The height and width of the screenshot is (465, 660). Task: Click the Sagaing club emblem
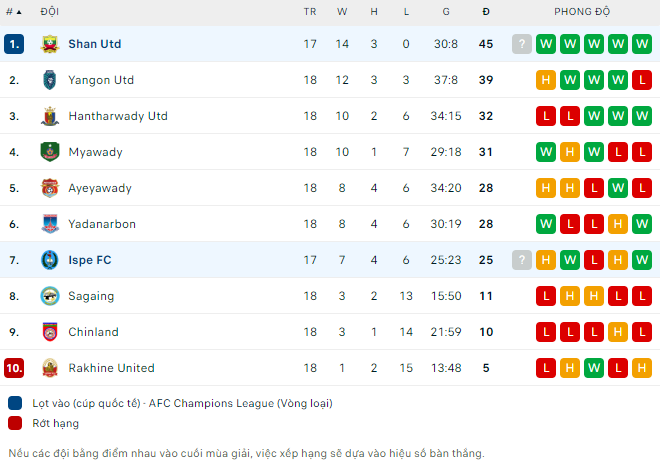(50, 296)
